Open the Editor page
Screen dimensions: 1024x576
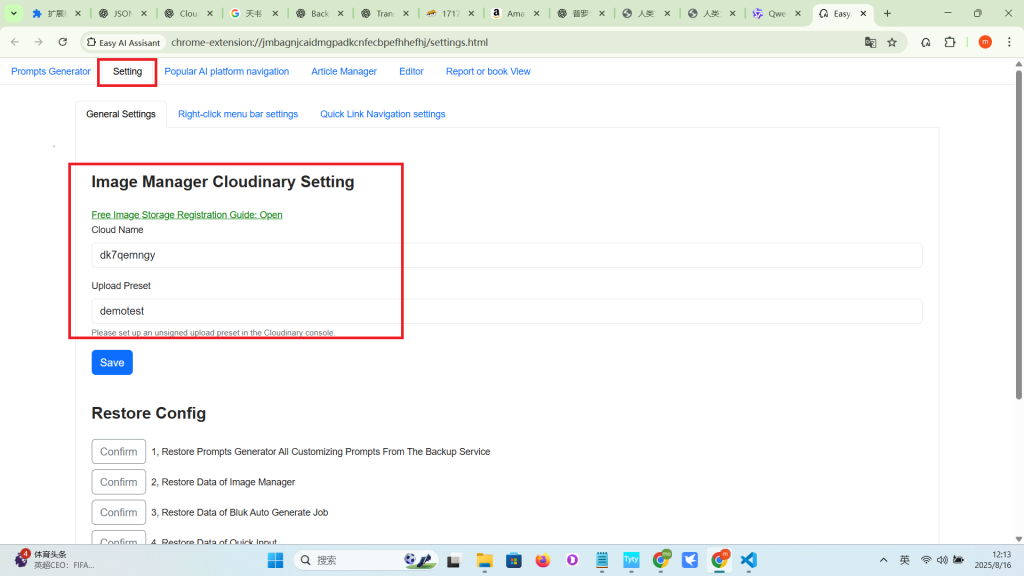pyautogui.click(x=411, y=71)
